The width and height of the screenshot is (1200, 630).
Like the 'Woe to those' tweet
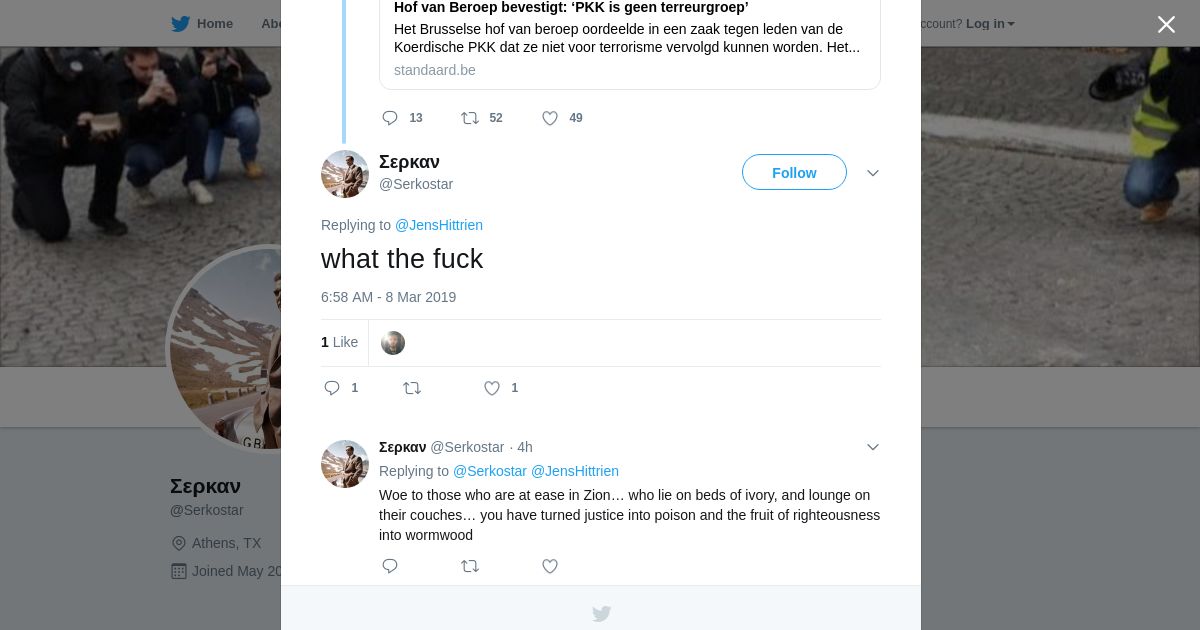click(550, 566)
